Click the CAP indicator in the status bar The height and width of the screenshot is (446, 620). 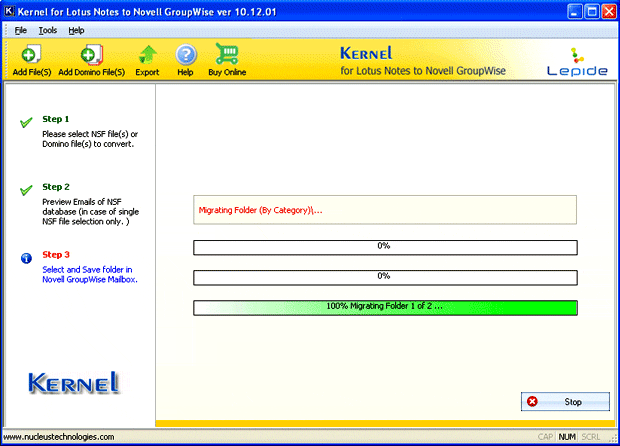[x=545, y=437]
